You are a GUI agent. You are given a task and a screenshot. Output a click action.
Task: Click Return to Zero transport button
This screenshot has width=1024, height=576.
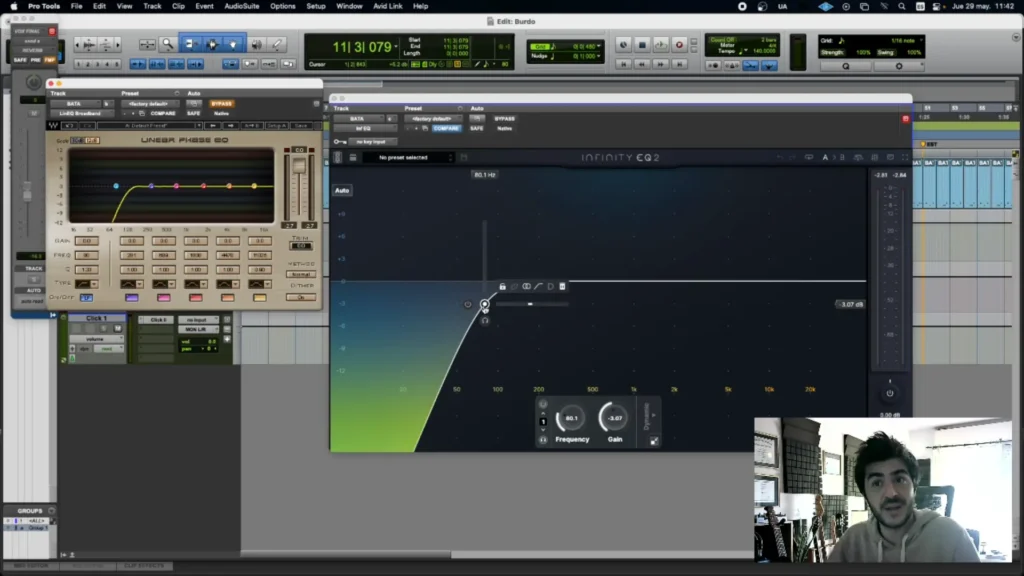624,65
